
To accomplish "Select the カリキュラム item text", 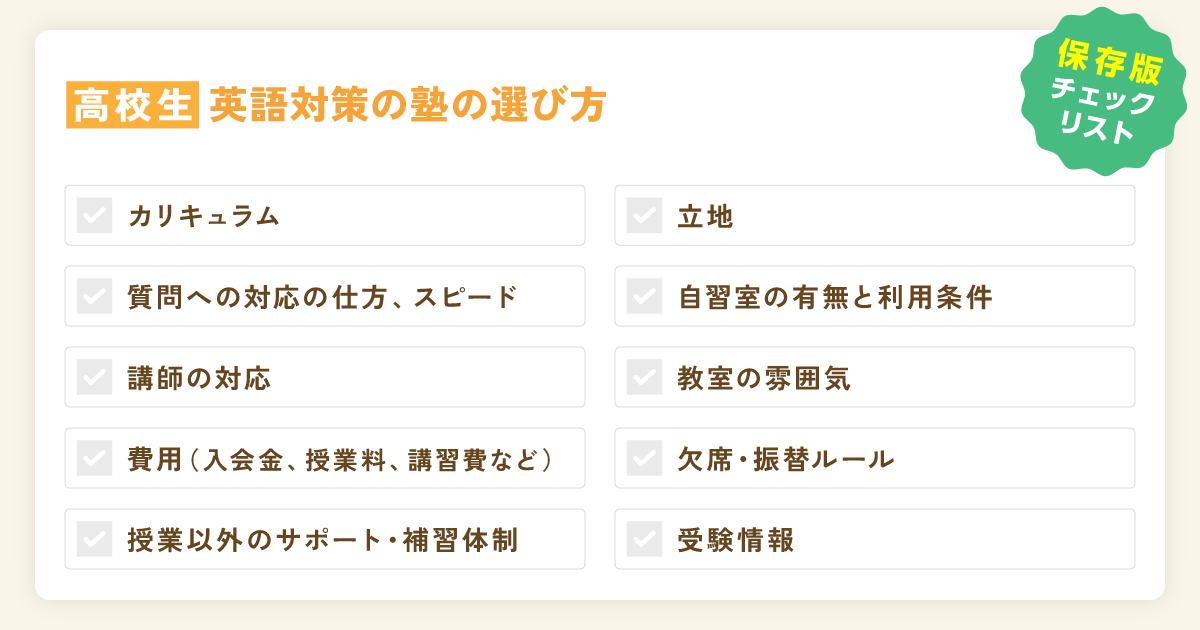I will [x=202, y=216].
